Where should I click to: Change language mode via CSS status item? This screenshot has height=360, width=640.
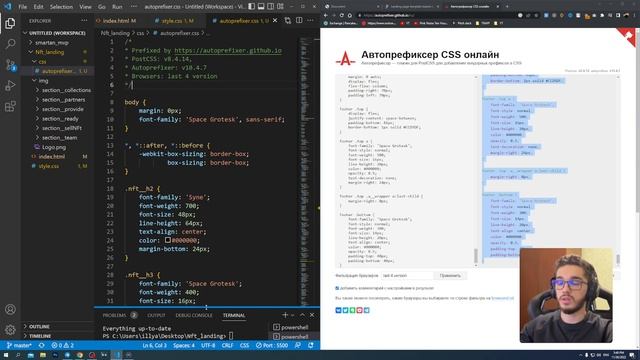(244, 345)
